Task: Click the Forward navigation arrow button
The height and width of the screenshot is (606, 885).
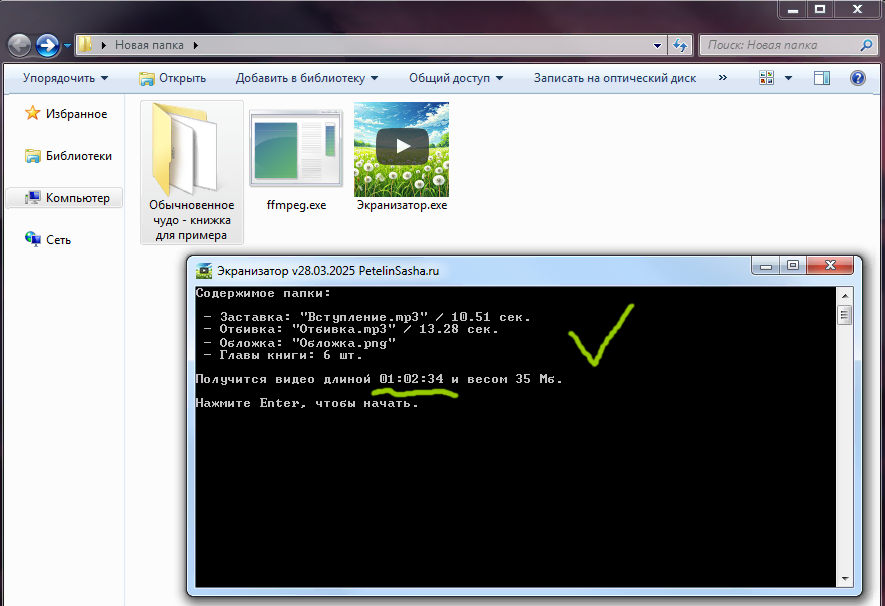Action: (47, 45)
